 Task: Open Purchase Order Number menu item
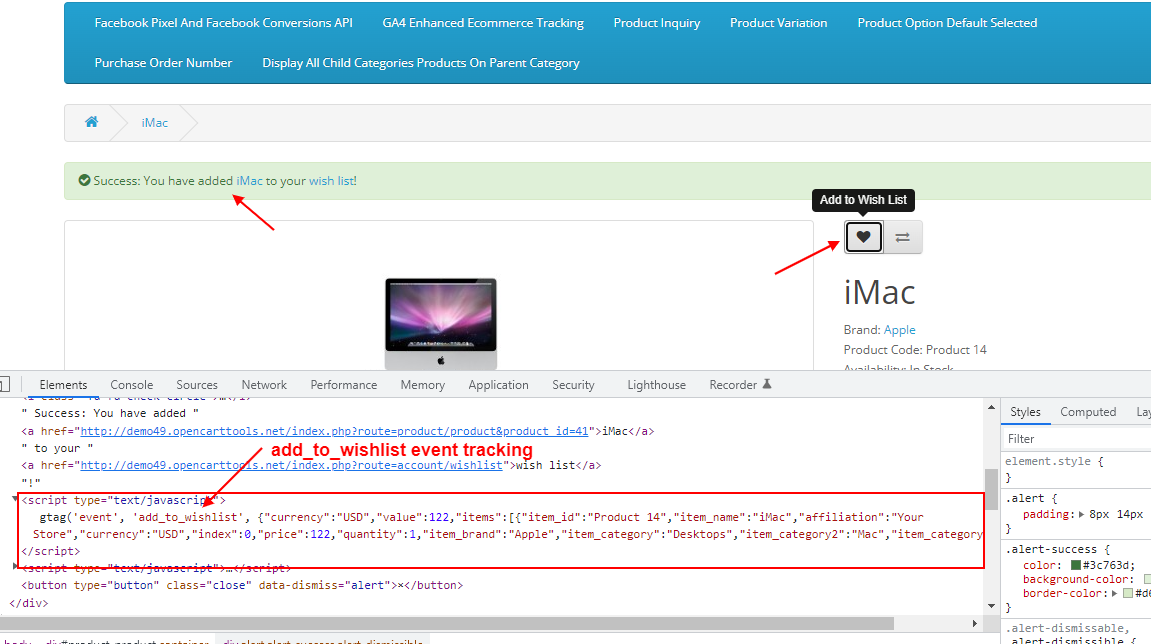click(163, 63)
